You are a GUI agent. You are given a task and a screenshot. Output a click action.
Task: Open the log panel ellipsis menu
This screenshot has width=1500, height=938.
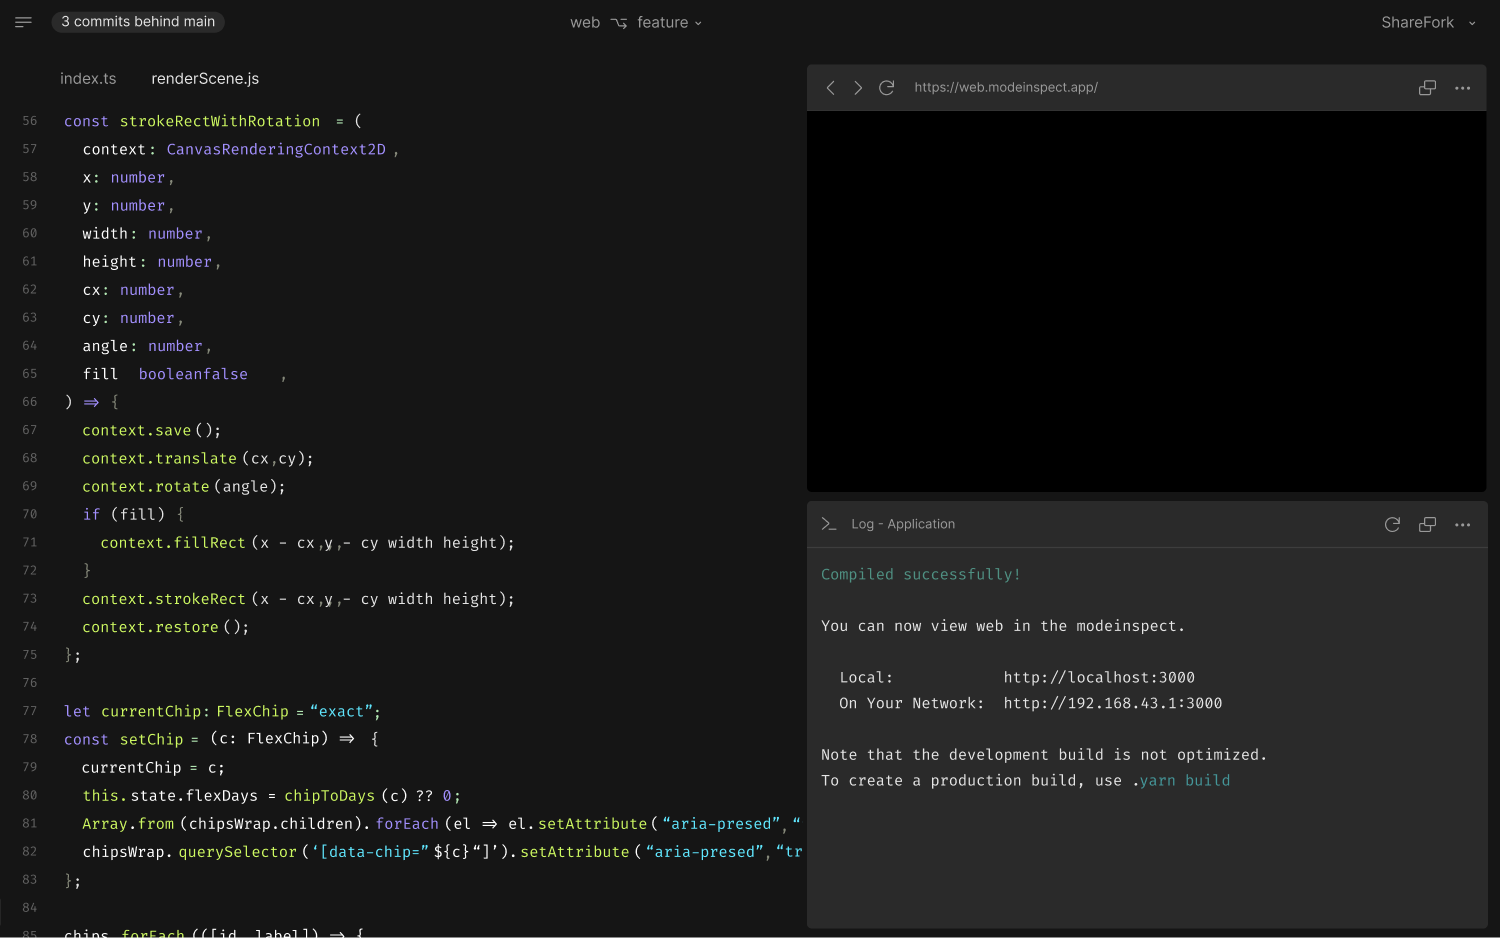point(1462,523)
